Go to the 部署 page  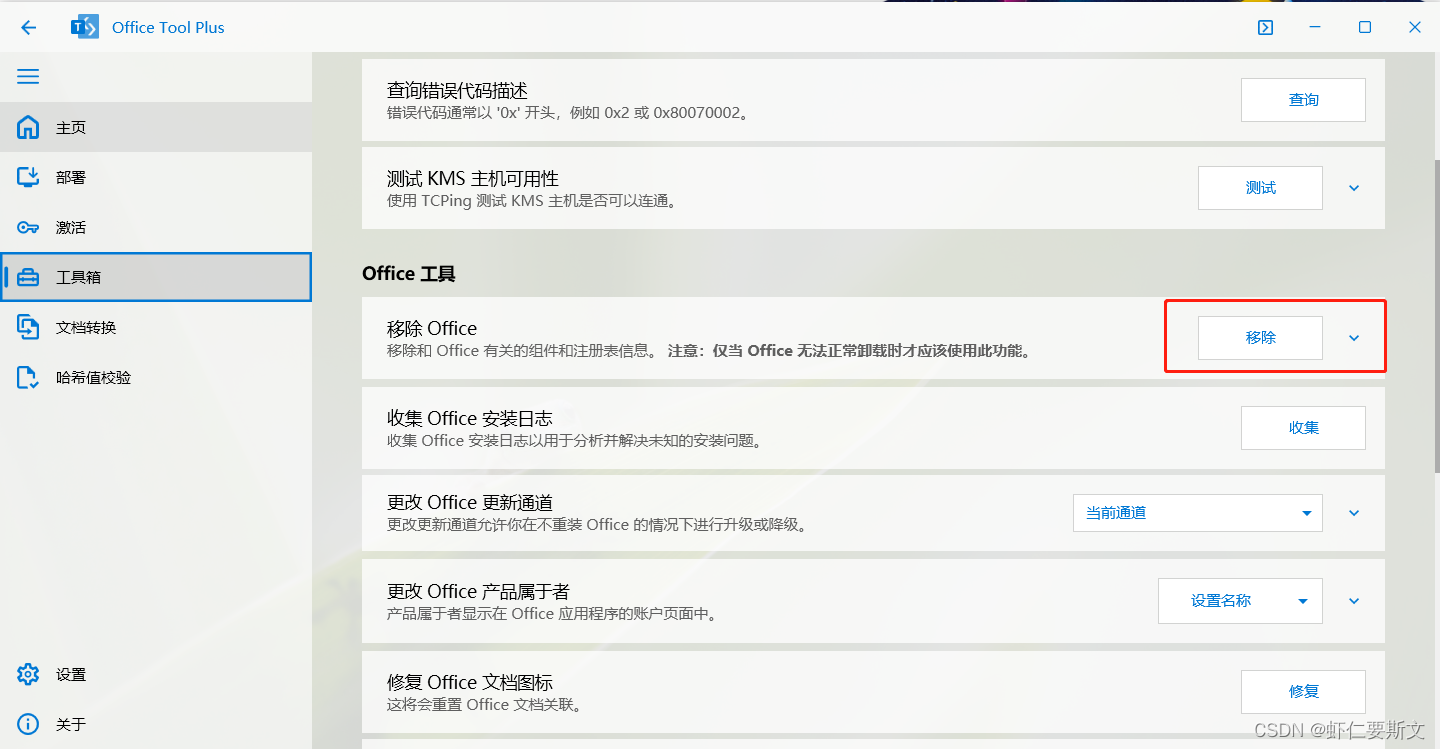click(x=156, y=177)
